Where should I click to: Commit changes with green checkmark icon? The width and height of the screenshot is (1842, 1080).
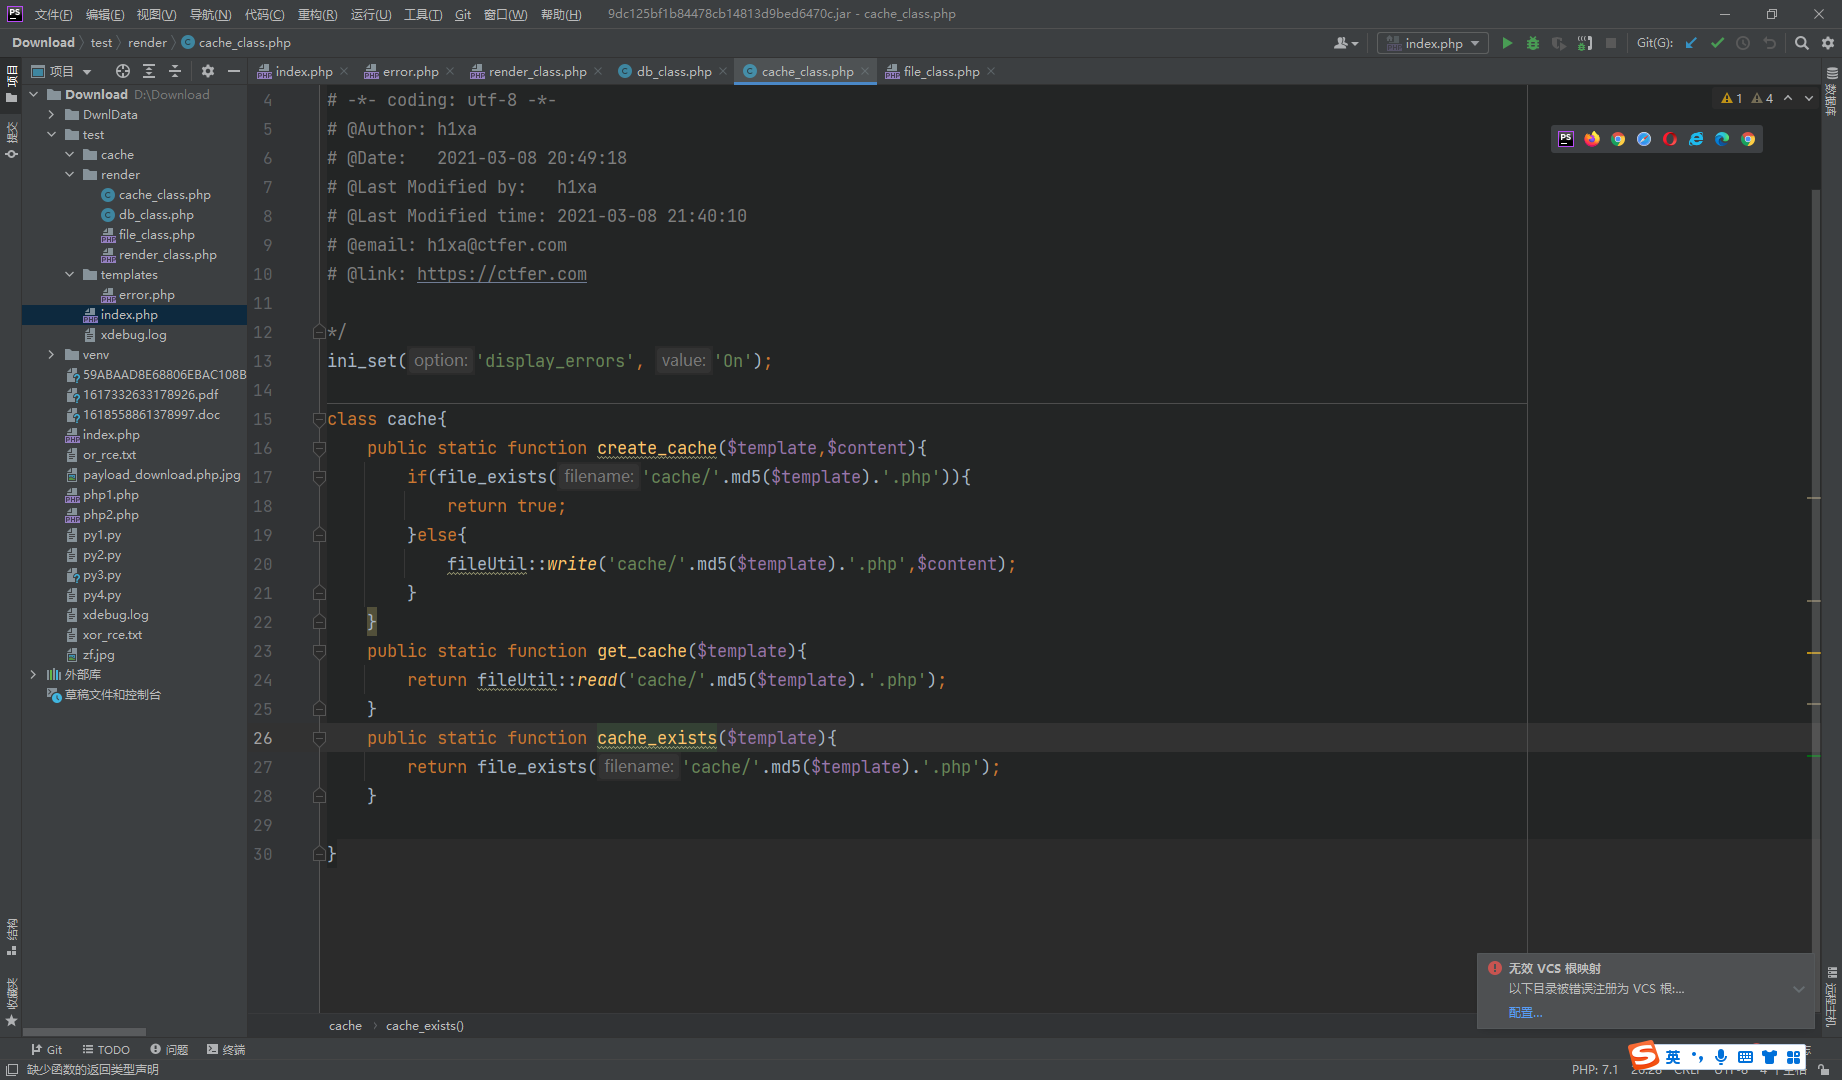(x=1717, y=43)
